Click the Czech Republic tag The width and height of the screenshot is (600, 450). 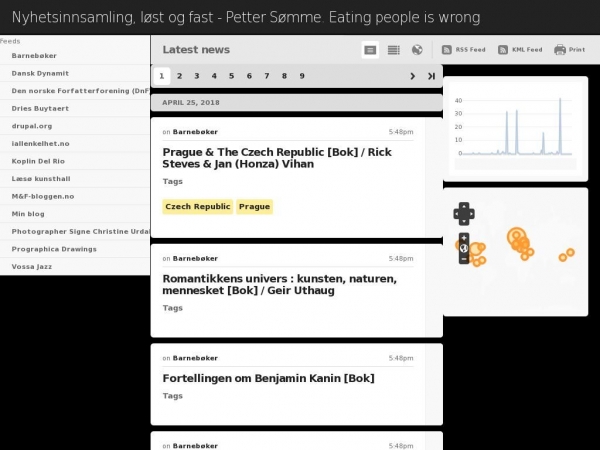(x=198, y=207)
